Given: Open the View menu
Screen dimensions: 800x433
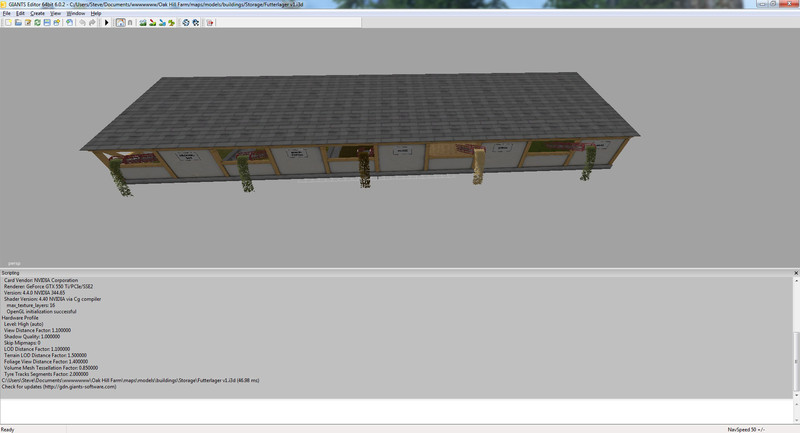Looking at the screenshot, I should click(56, 13).
